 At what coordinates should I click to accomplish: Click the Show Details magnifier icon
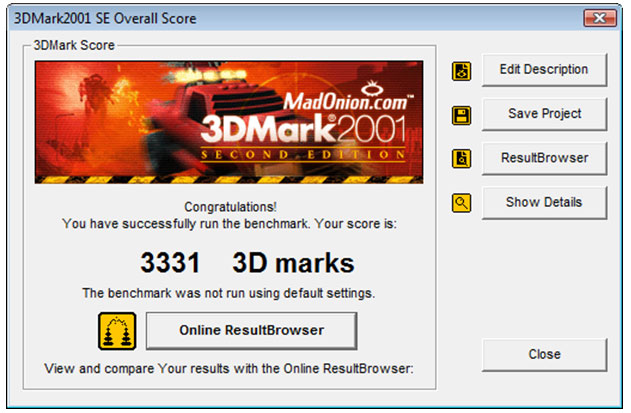coord(461,203)
